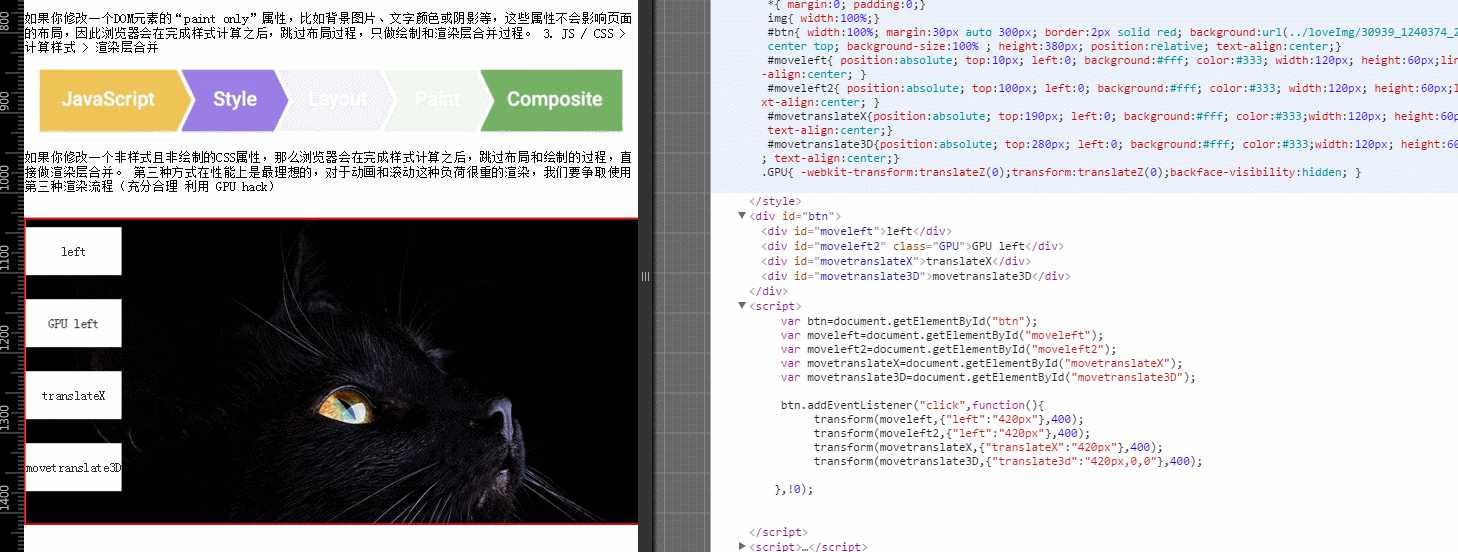Click the "GPU left" white box
Viewport: 1458px width, 552px height.
click(73, 323)
